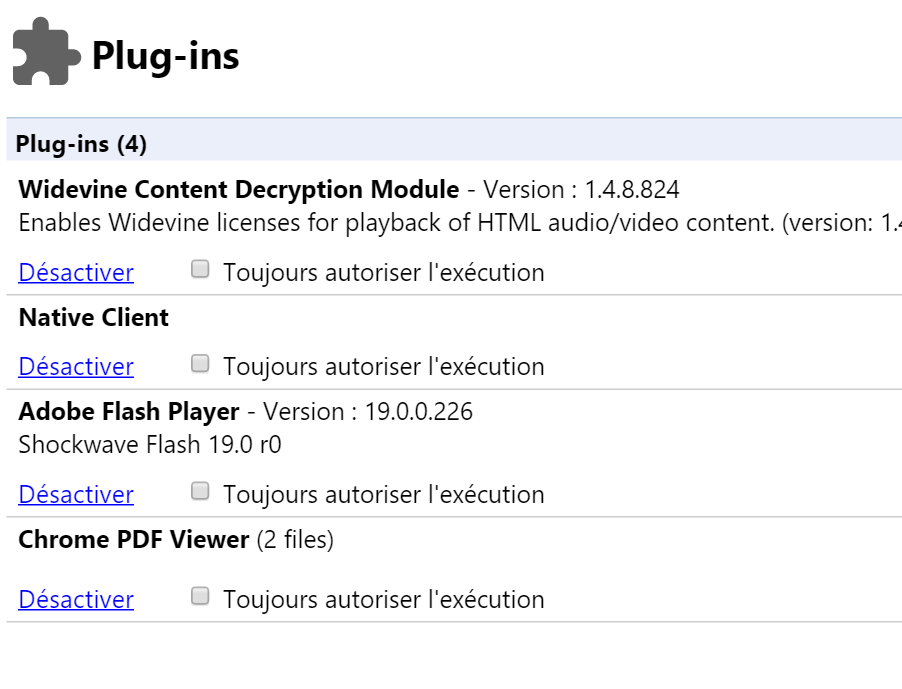Screen dimensions: 902x689
Task: Click the Widevine Content Decryption Module title
Action: 239,190
